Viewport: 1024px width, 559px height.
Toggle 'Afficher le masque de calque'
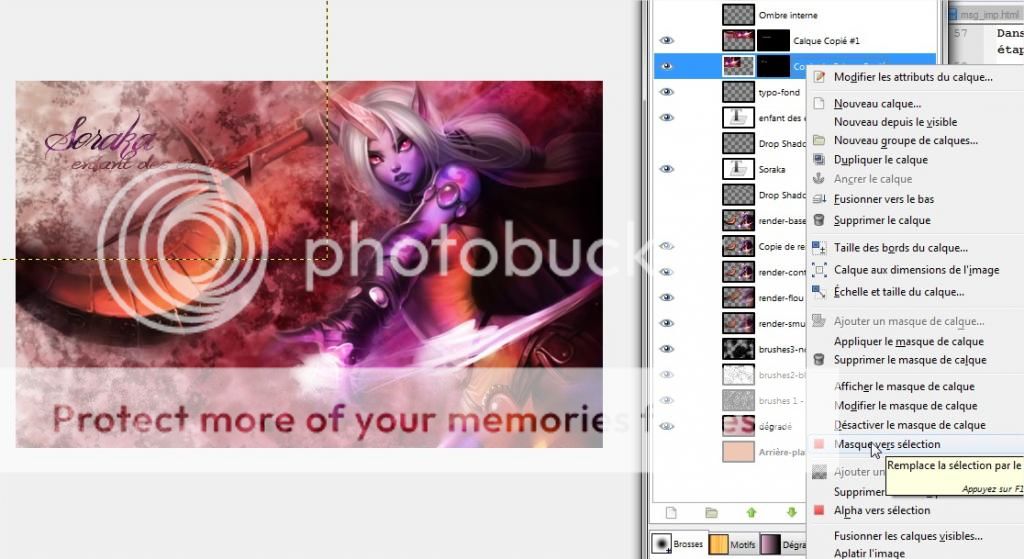[904, 387]
